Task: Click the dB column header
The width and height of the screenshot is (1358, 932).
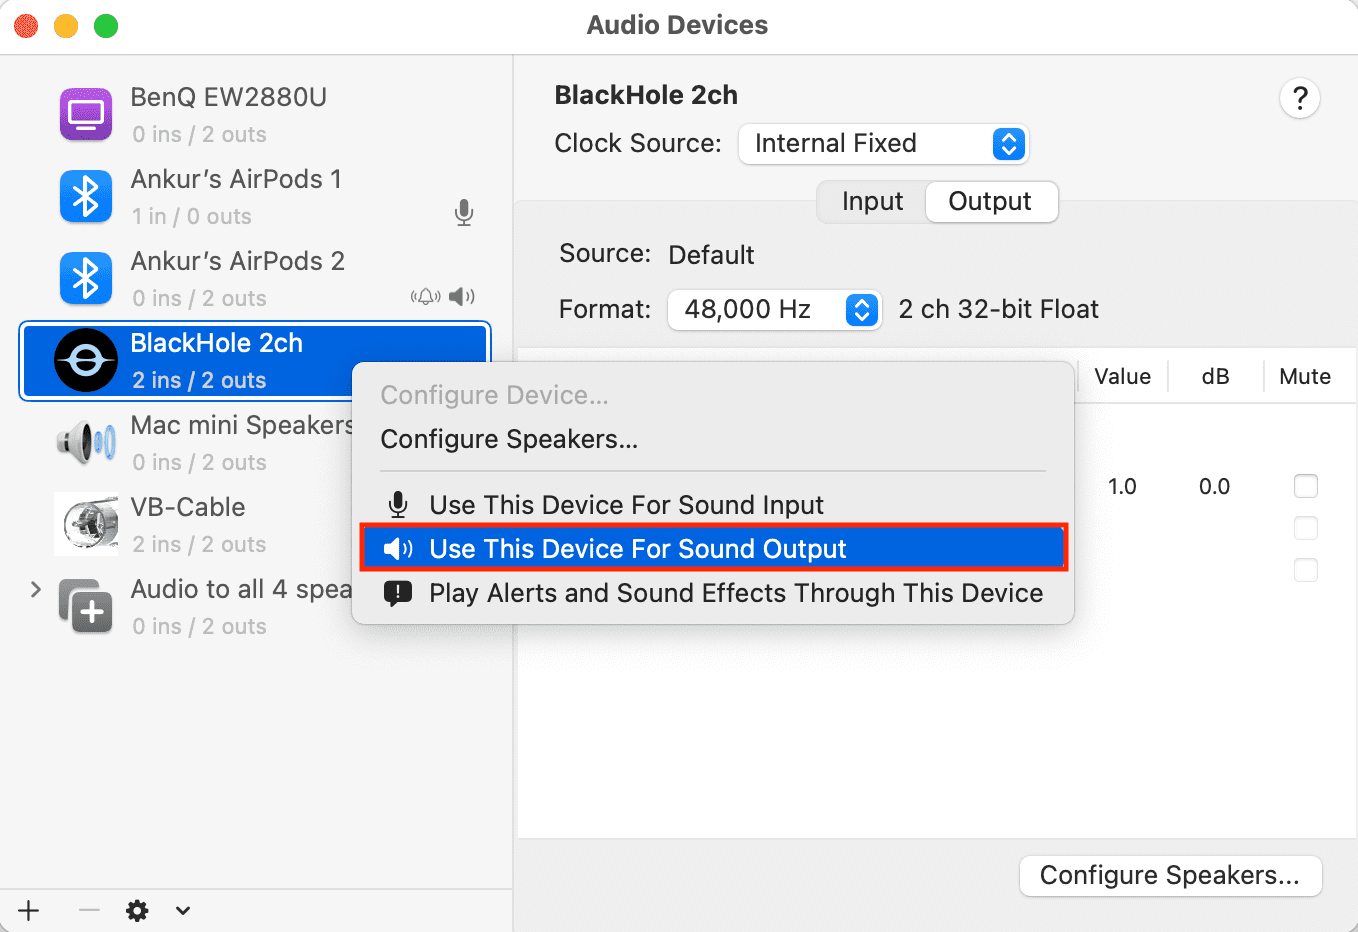Action: 1215,376
